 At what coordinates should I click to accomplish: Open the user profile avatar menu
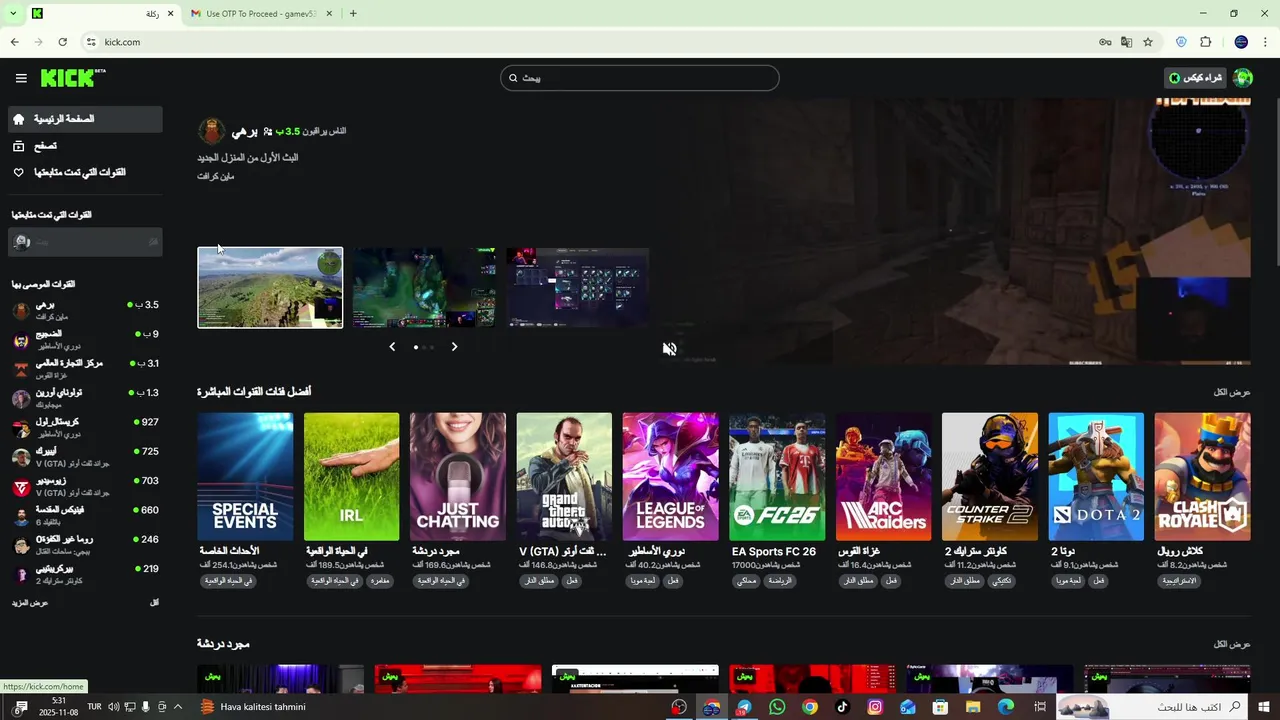point(1243,78)
